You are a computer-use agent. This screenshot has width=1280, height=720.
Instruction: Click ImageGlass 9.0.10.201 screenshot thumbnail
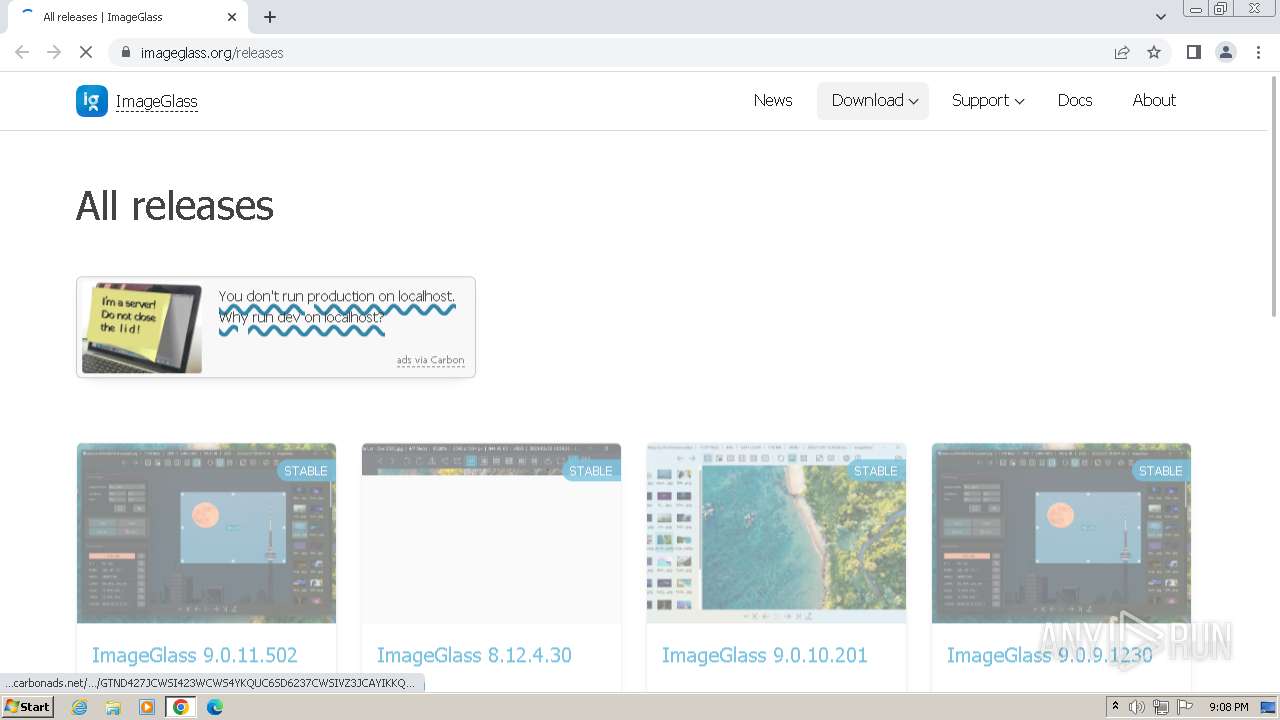[x=776, y=533]
